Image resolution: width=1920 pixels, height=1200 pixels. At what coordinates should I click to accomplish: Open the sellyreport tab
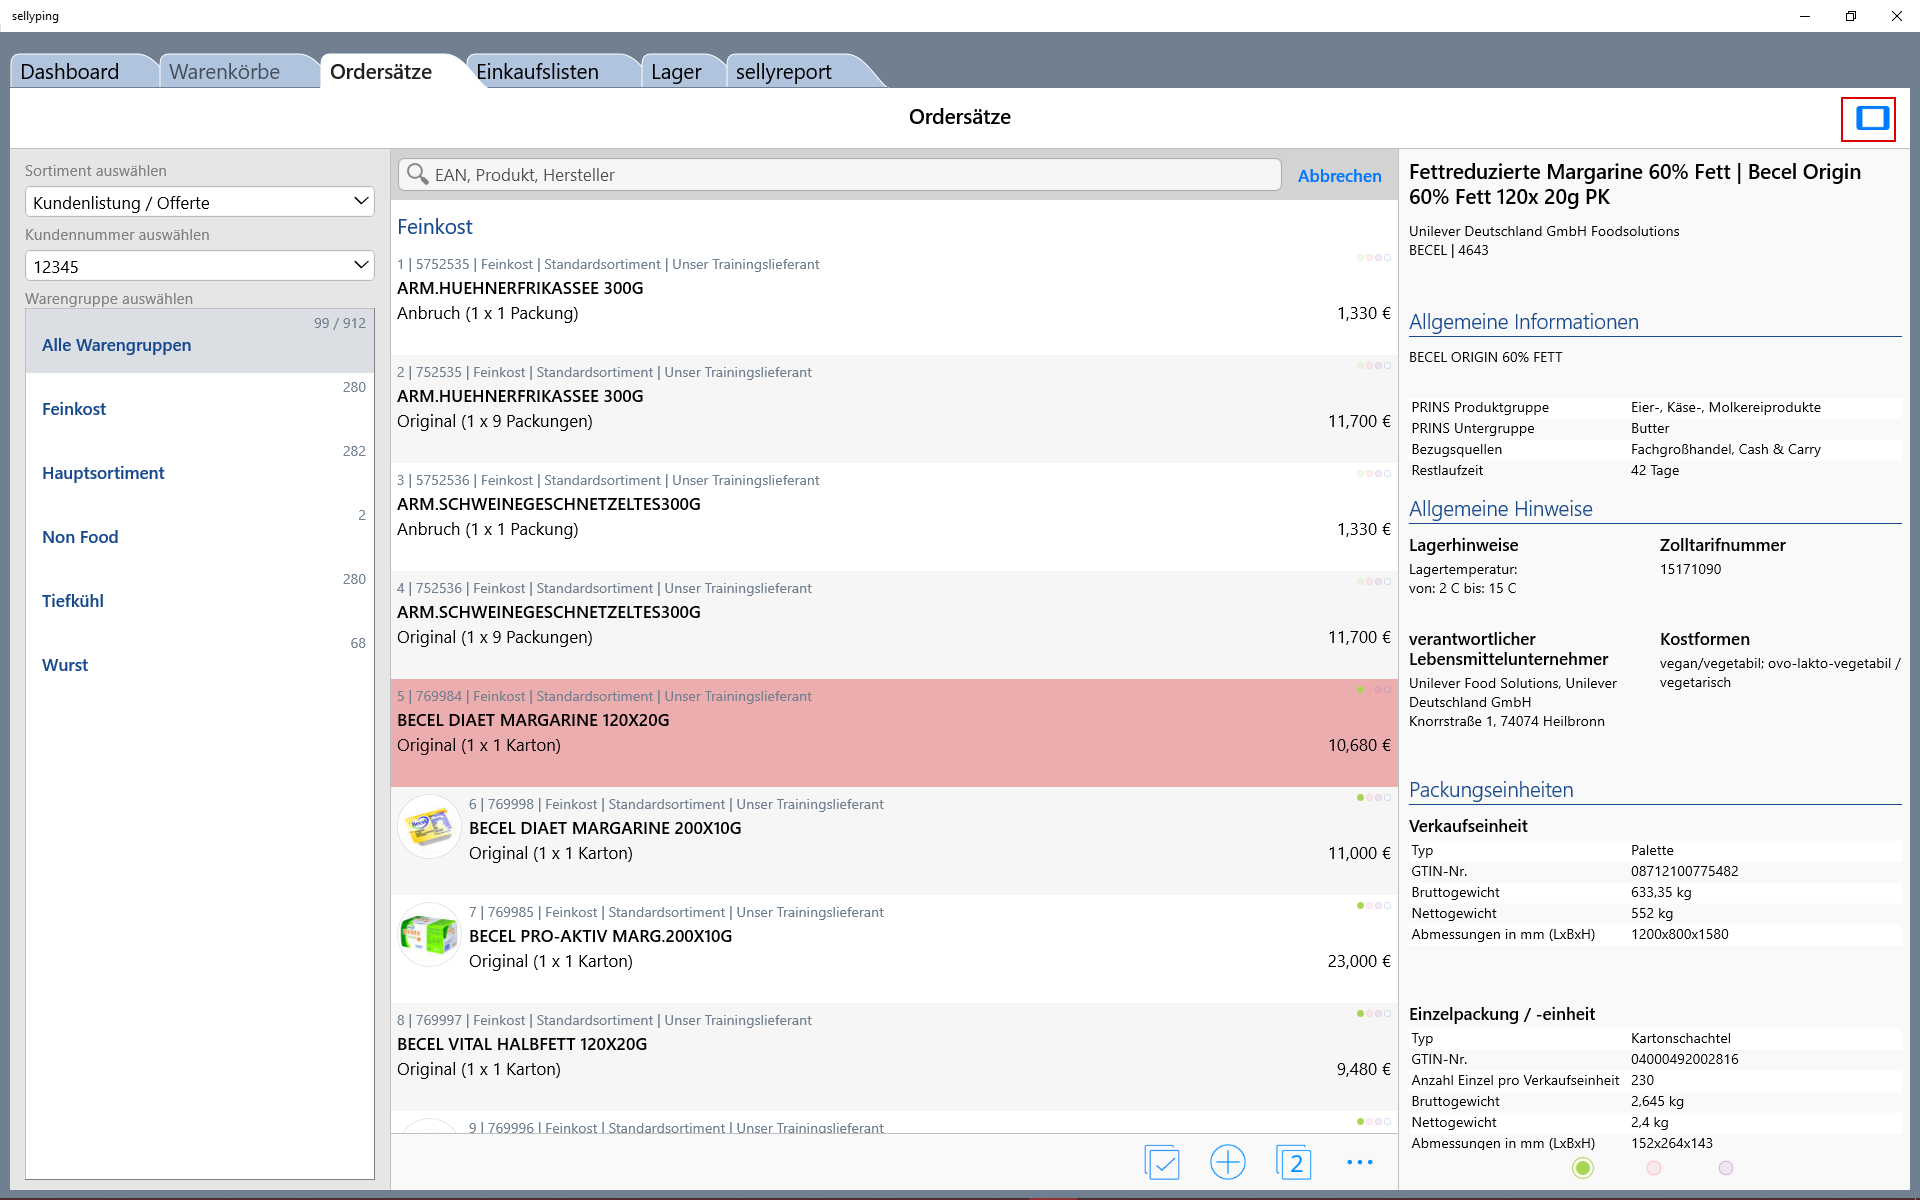(x=783, y=72)
